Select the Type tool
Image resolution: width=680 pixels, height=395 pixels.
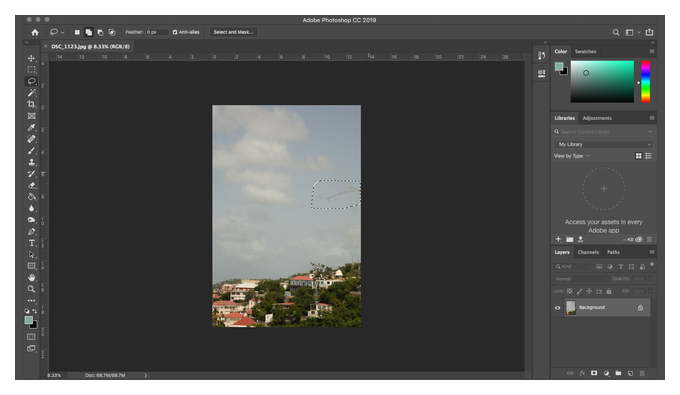tap(32, 243)
